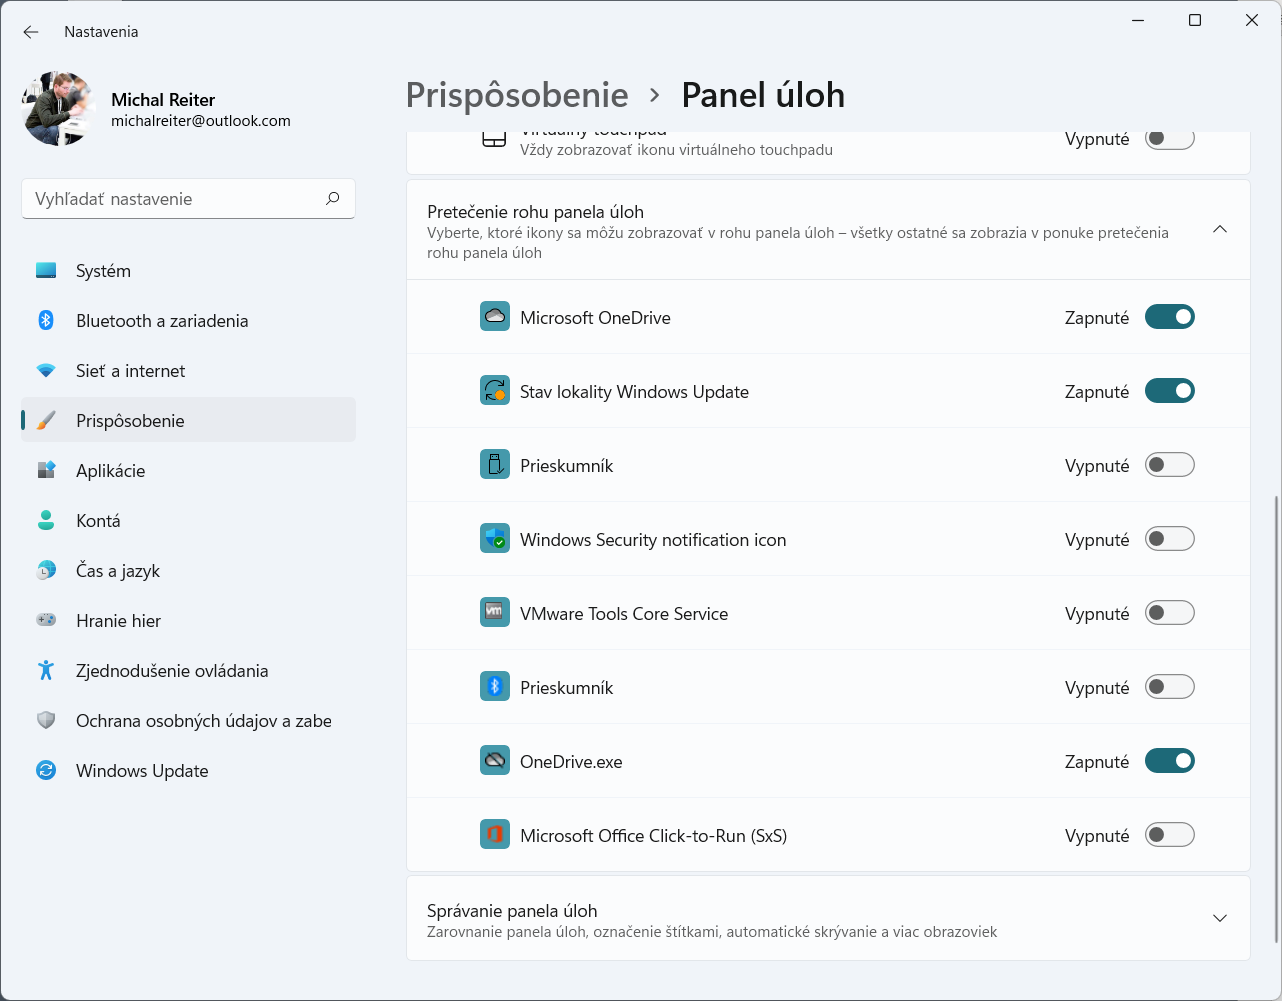The height and width of the screenshot is (1001, 1282).
Task: Click the Microsoft Office Click-to-Run icon
Action: tap(495, 835)
